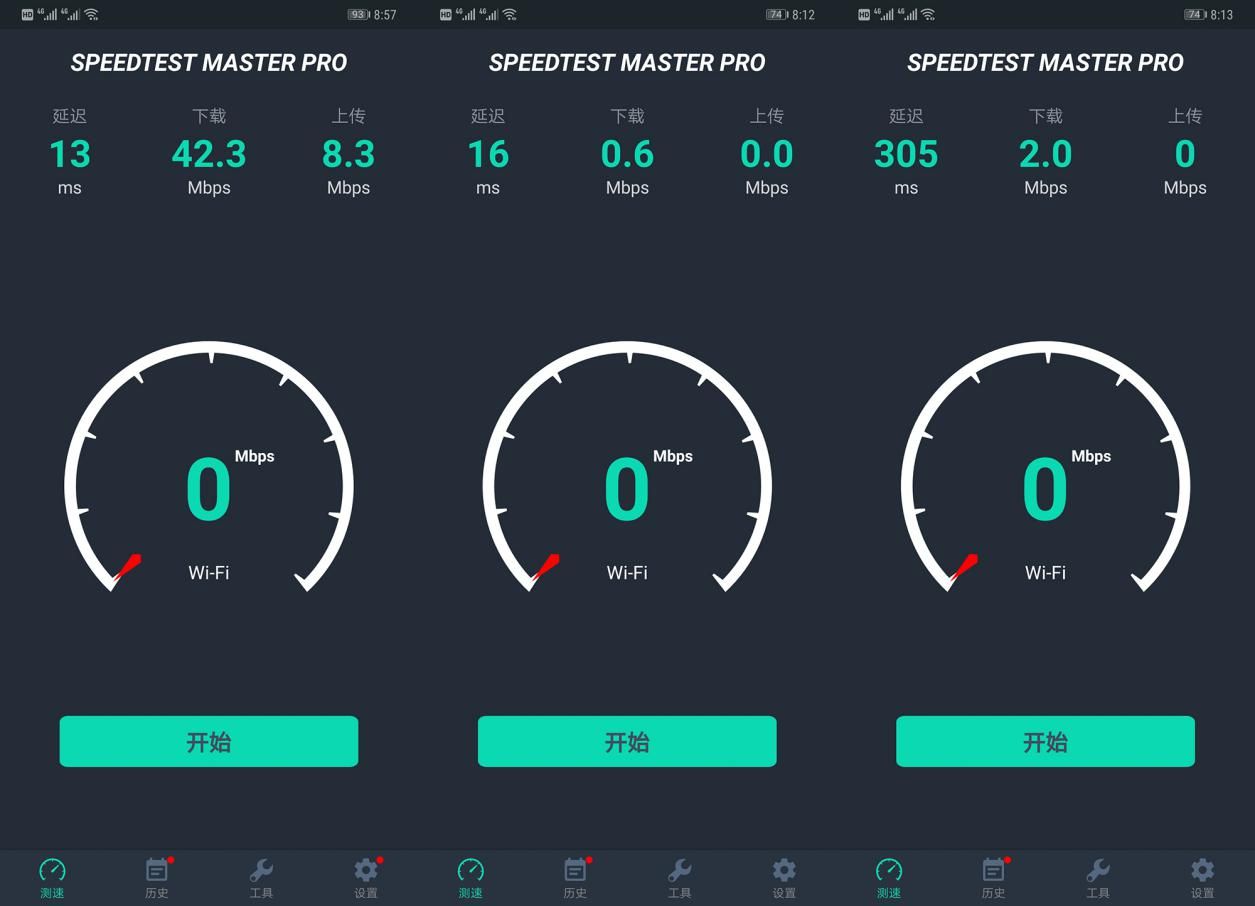Tap the HD status icon on the 8:13 screen

tap(863, 15)
